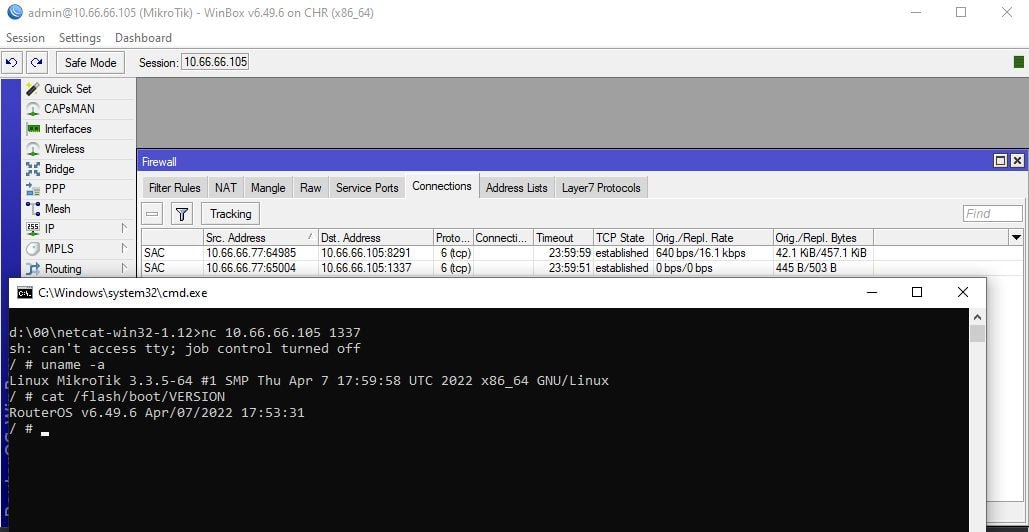Select connection row 10.66.66.77:64985
Viewport: 1029px width, 532px height.
tap(581, 253)
